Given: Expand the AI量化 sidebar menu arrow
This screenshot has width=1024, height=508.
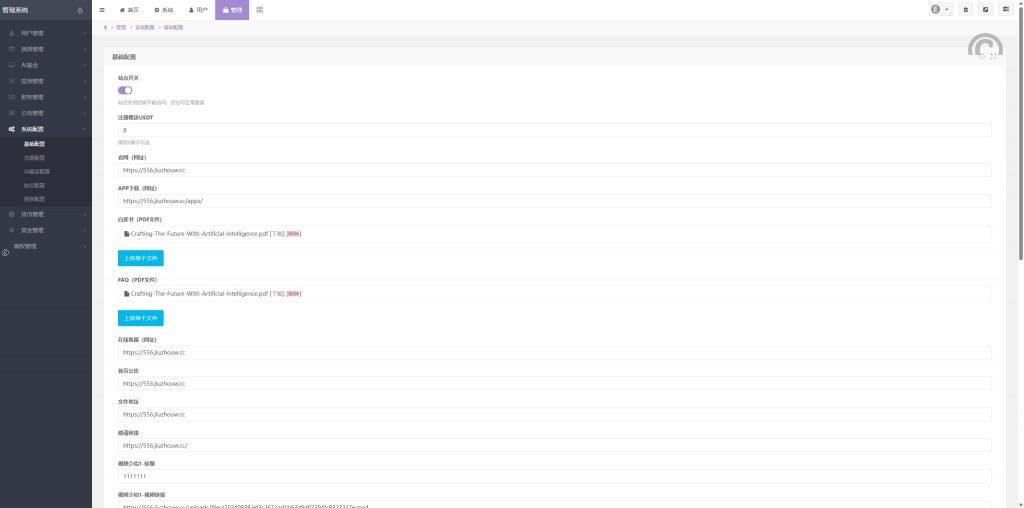Looking at the screenshot, I should pyautogui.click(x=85, y=65).
